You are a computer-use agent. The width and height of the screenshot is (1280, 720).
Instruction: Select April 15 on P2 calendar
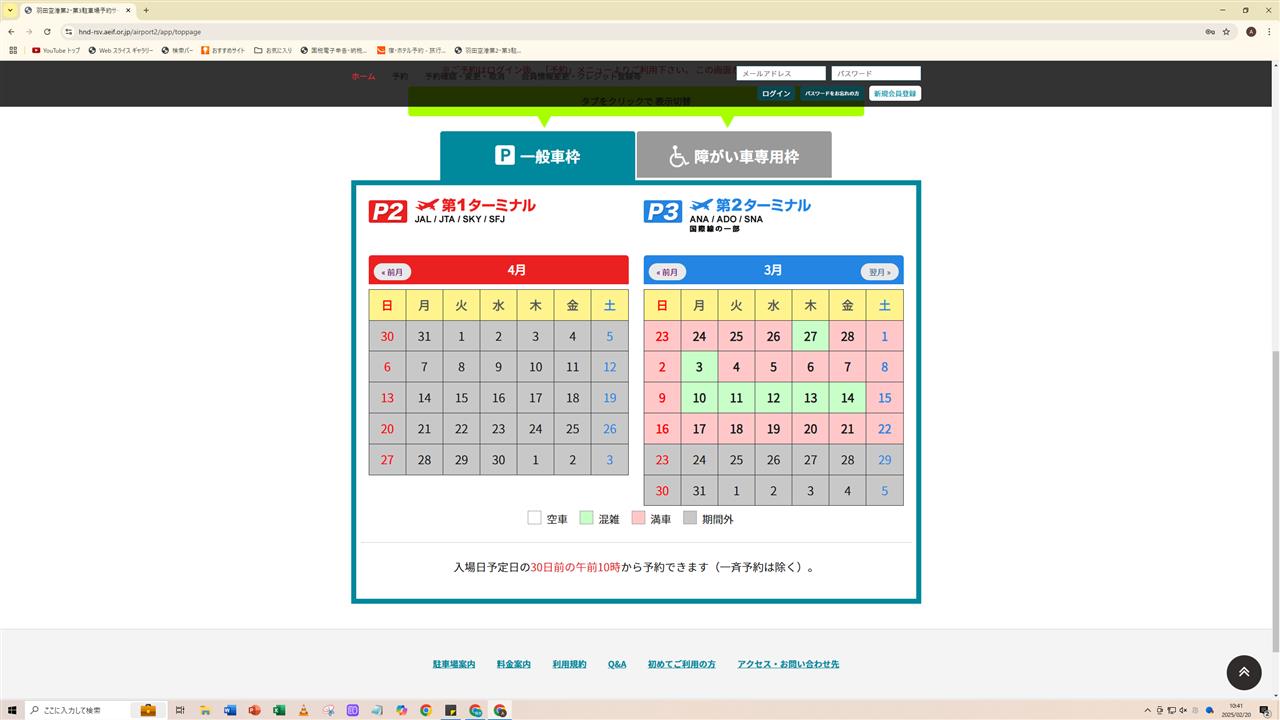click(x=461, y=398)
